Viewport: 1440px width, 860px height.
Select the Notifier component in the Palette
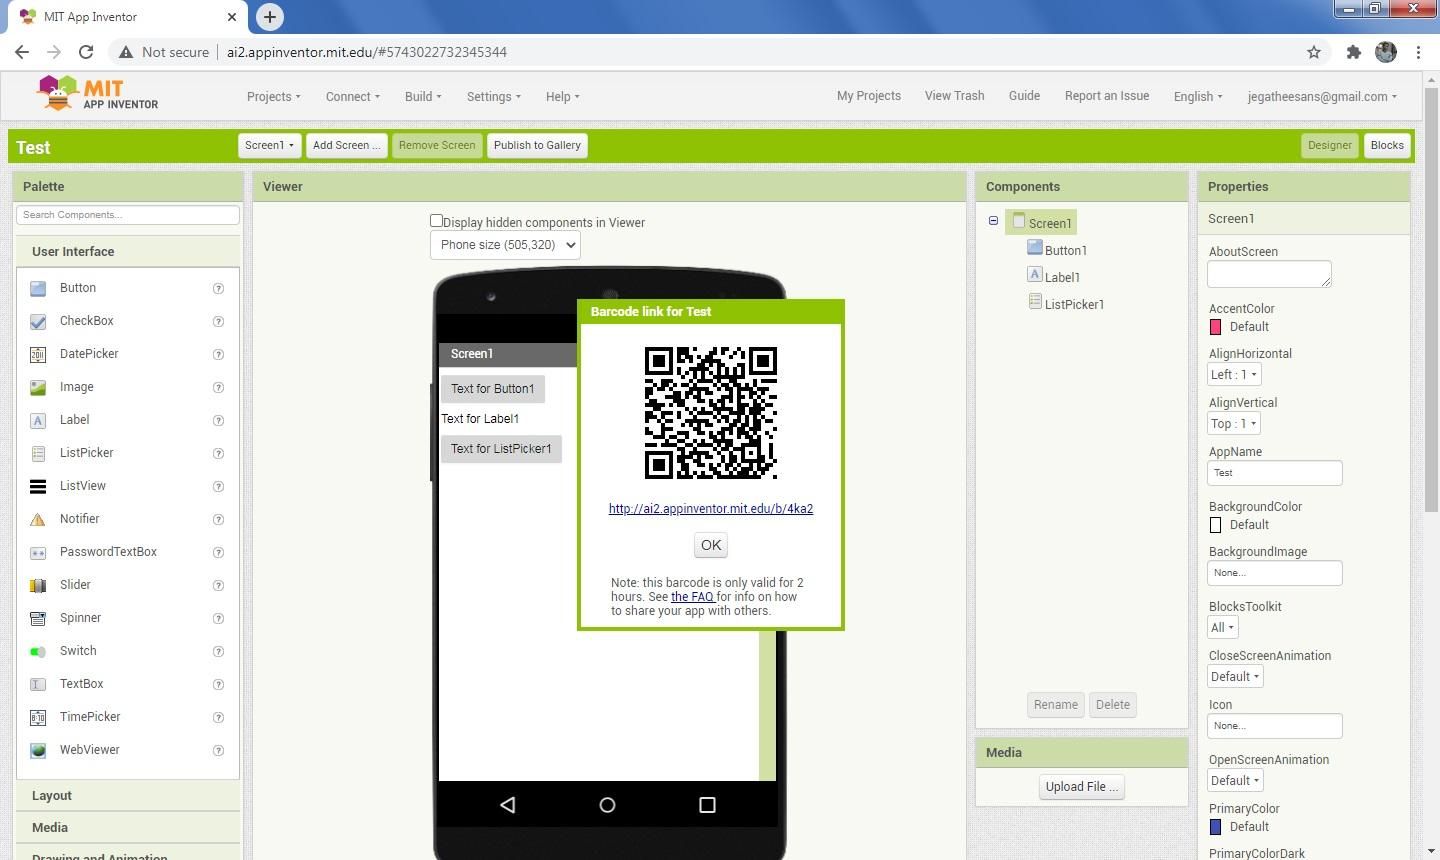pos(81,518)
